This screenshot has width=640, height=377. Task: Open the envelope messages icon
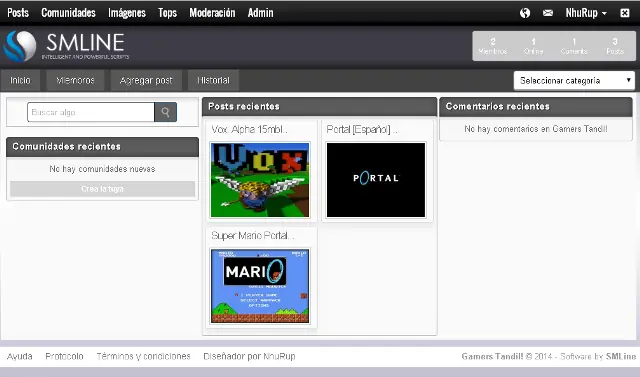coord(548,13)
